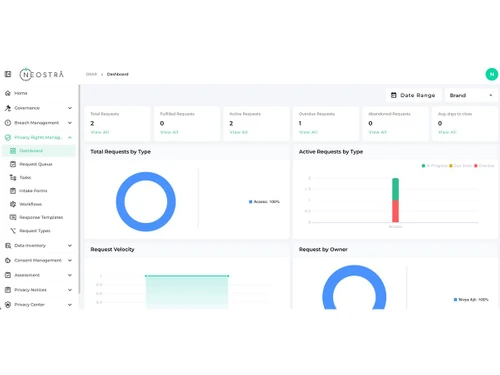Click the Request Types icon

pos(13,231)
